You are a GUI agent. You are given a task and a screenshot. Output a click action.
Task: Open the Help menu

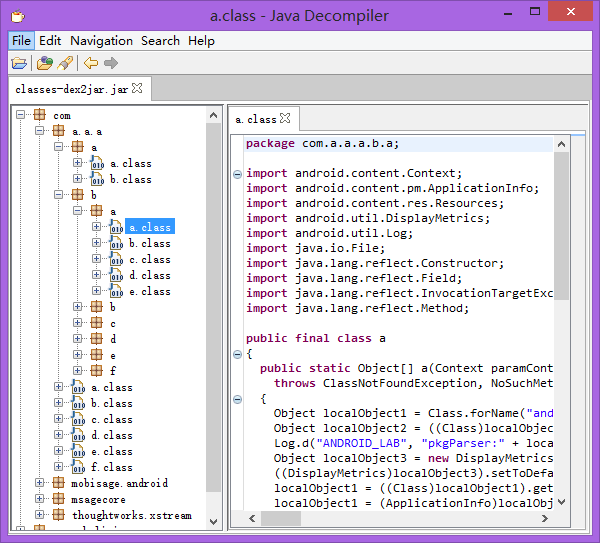[x=201, y=41]
